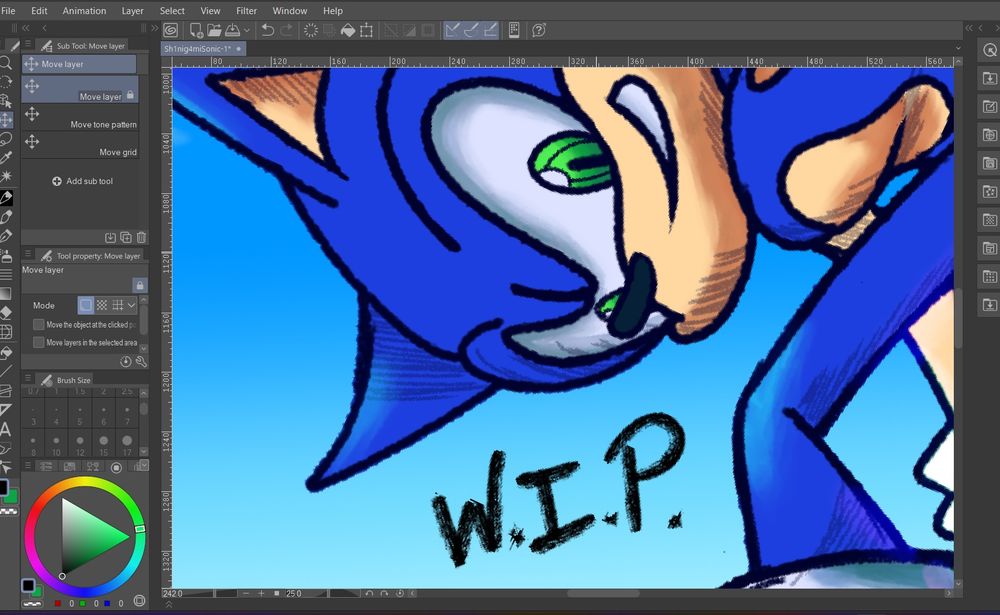Image resolution: width=1000 pixels, height=615 pixels.
Task: Choose brush size 10 preset
Action: (x=56, y=445)
